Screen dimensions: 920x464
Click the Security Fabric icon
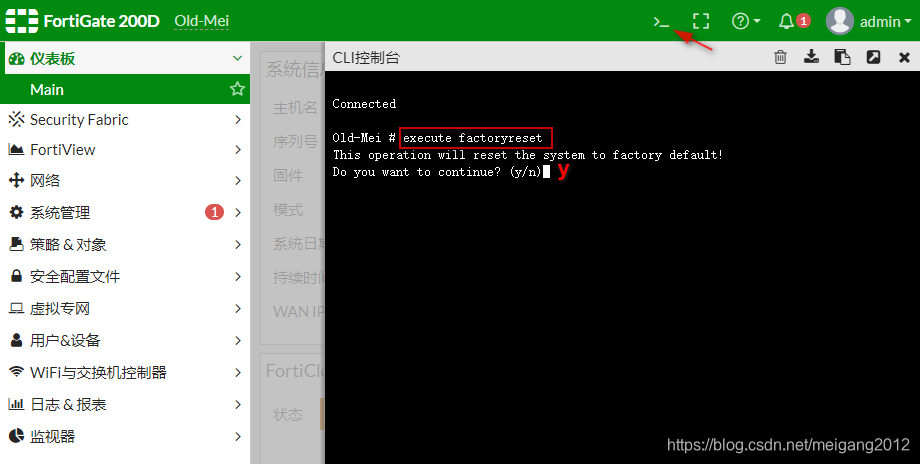(16, 120)
